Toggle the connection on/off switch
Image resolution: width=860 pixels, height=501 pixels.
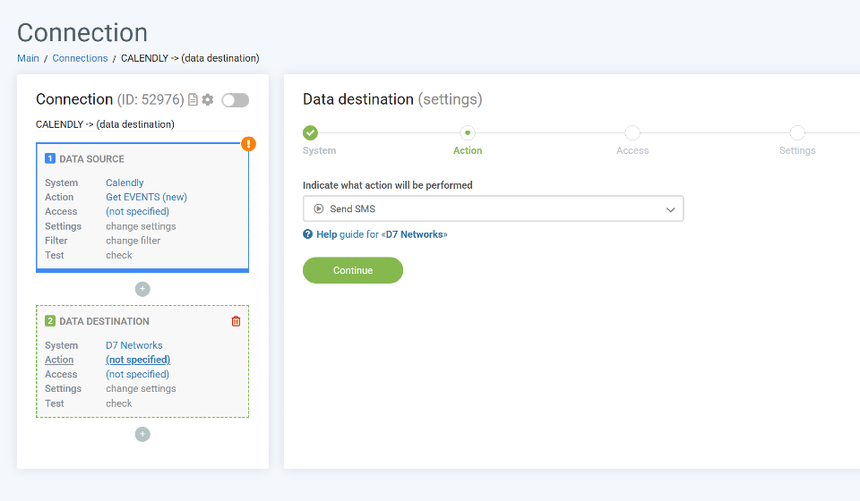point(235,100)
